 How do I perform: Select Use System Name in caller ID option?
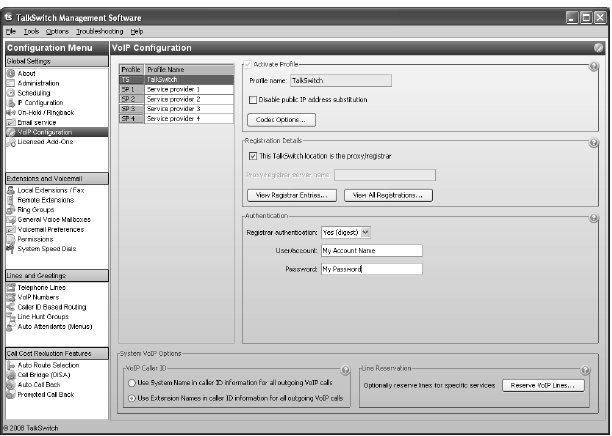(x=132, y=383)
